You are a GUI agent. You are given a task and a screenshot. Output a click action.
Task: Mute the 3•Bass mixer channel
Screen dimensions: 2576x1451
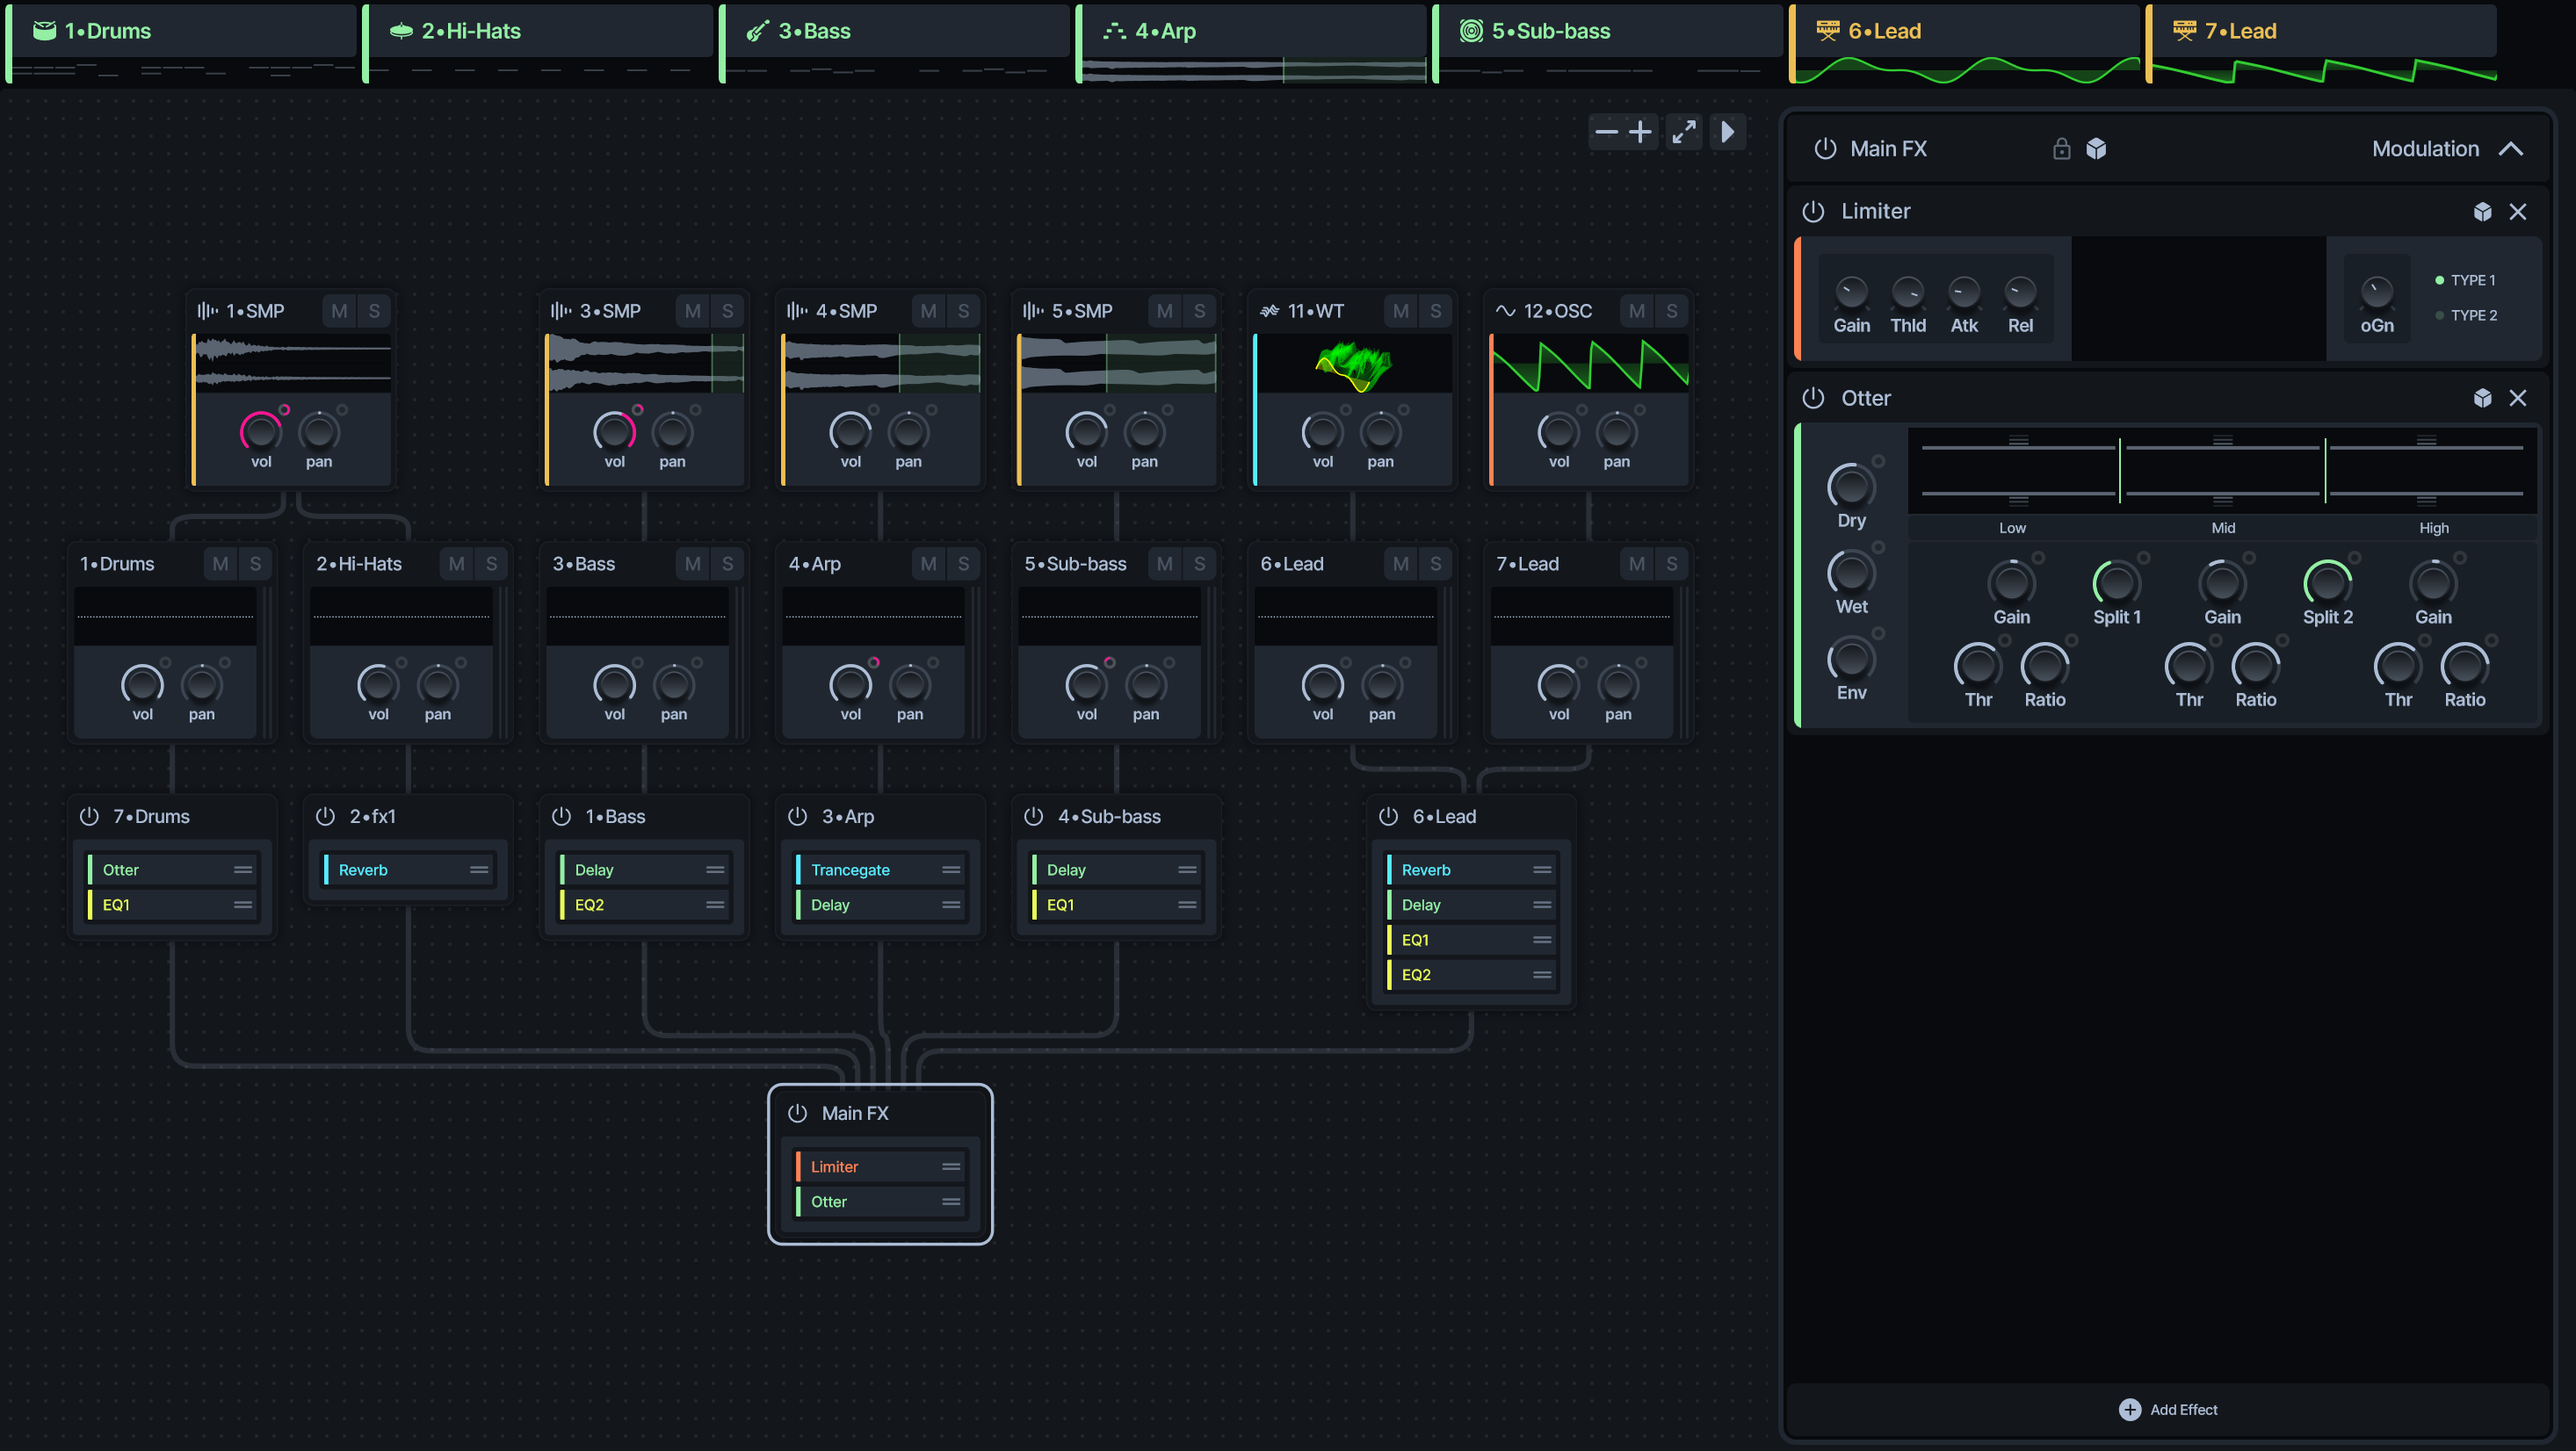(692, 564)
